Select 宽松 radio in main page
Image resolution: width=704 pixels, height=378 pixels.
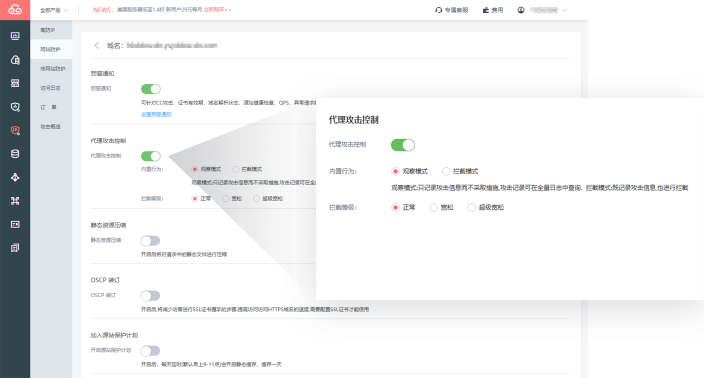click(x=226, y=198)
